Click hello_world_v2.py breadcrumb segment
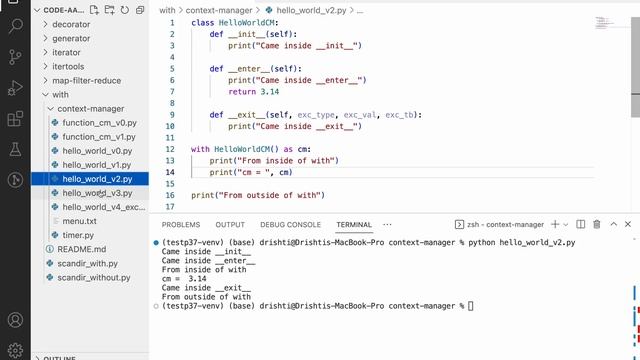The width and height of the screenshot is (640, 360). click(x=311, y=11)
